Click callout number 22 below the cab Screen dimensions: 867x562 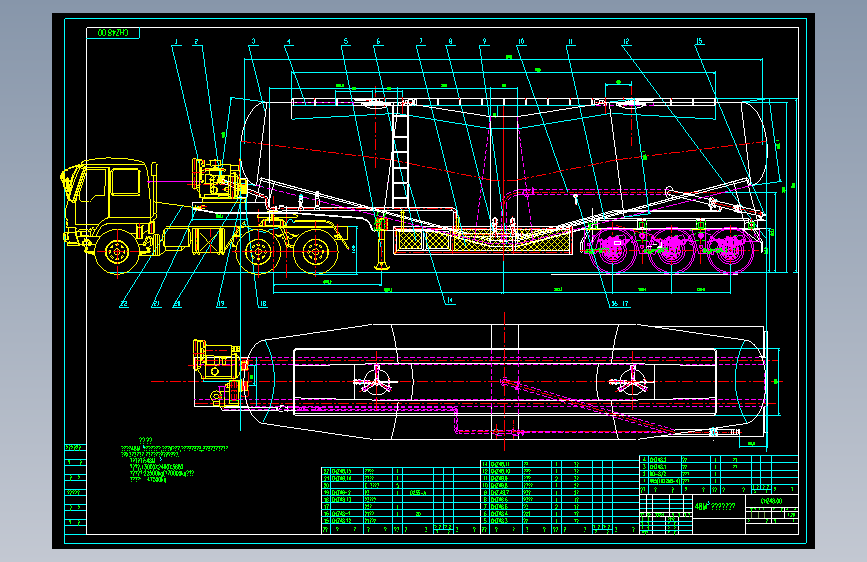point(124,304)
